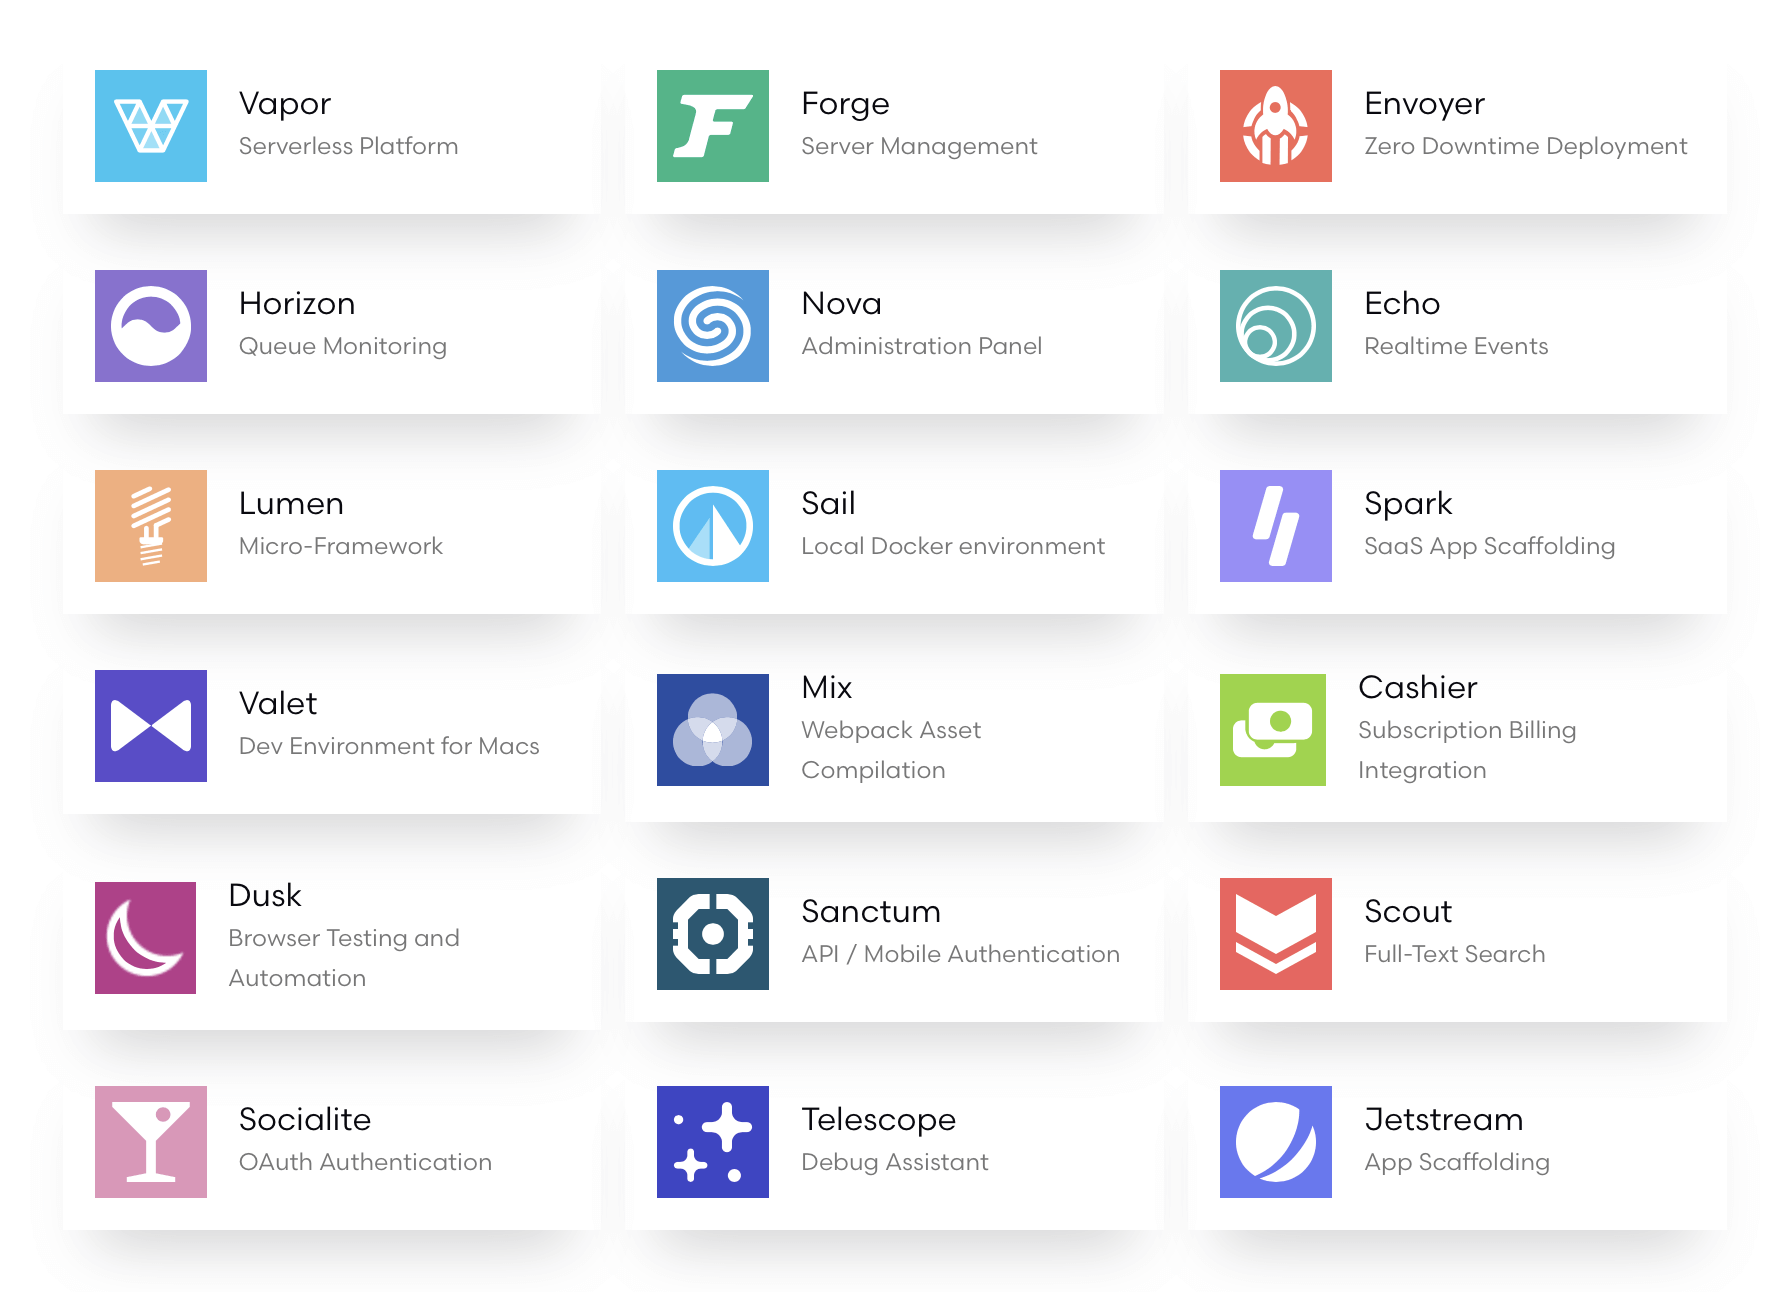Viewport: 1790px width, 1292px height.
Task: Click the 'Queue Monitoring' description text
Action: [x=342, y=346]
